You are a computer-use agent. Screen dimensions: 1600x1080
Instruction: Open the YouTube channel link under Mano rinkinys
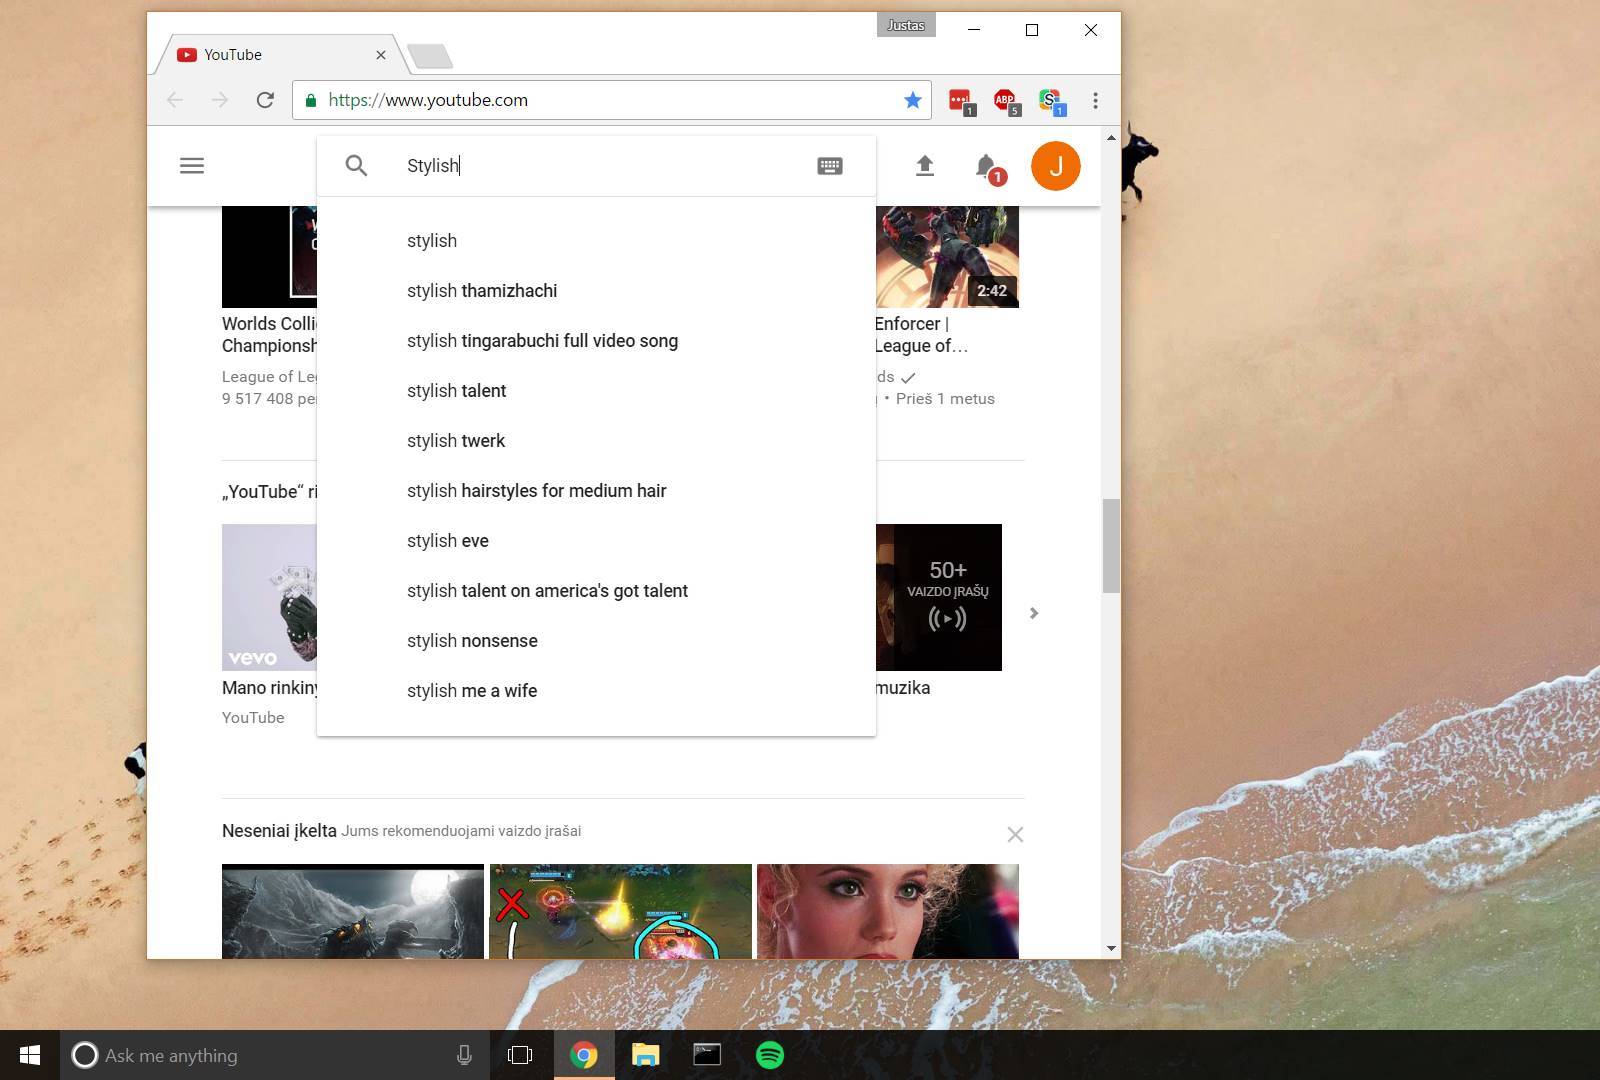tap(253, 718)
